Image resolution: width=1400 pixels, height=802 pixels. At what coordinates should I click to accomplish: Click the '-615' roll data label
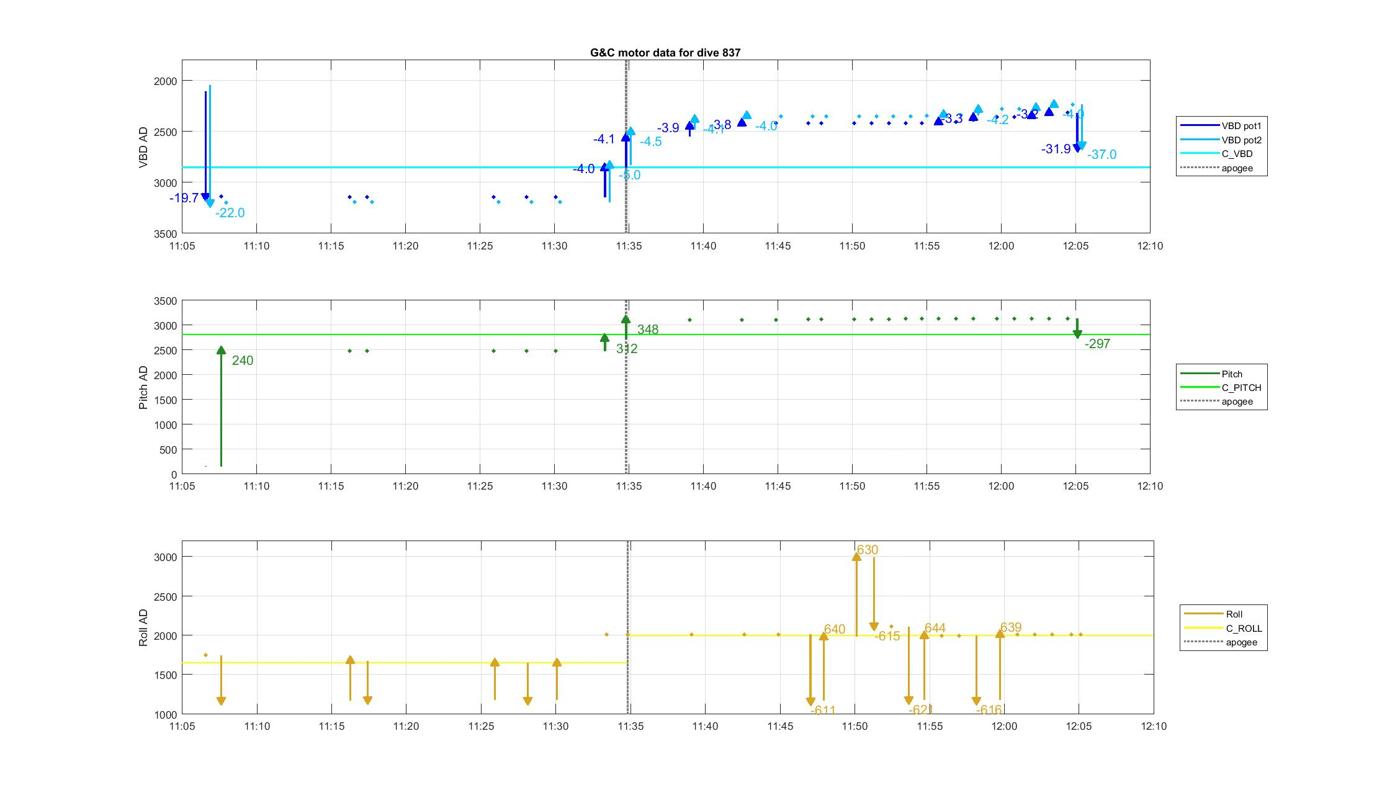tap(887, 636)
